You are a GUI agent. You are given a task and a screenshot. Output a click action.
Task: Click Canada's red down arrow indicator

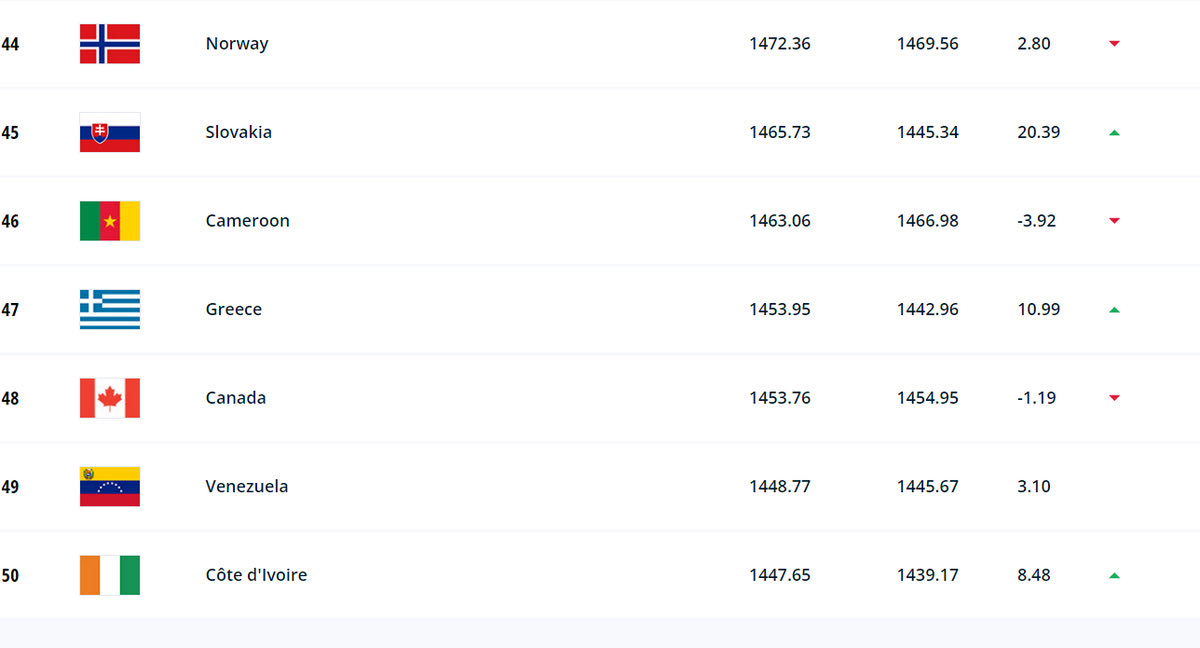click(1114, 398)
